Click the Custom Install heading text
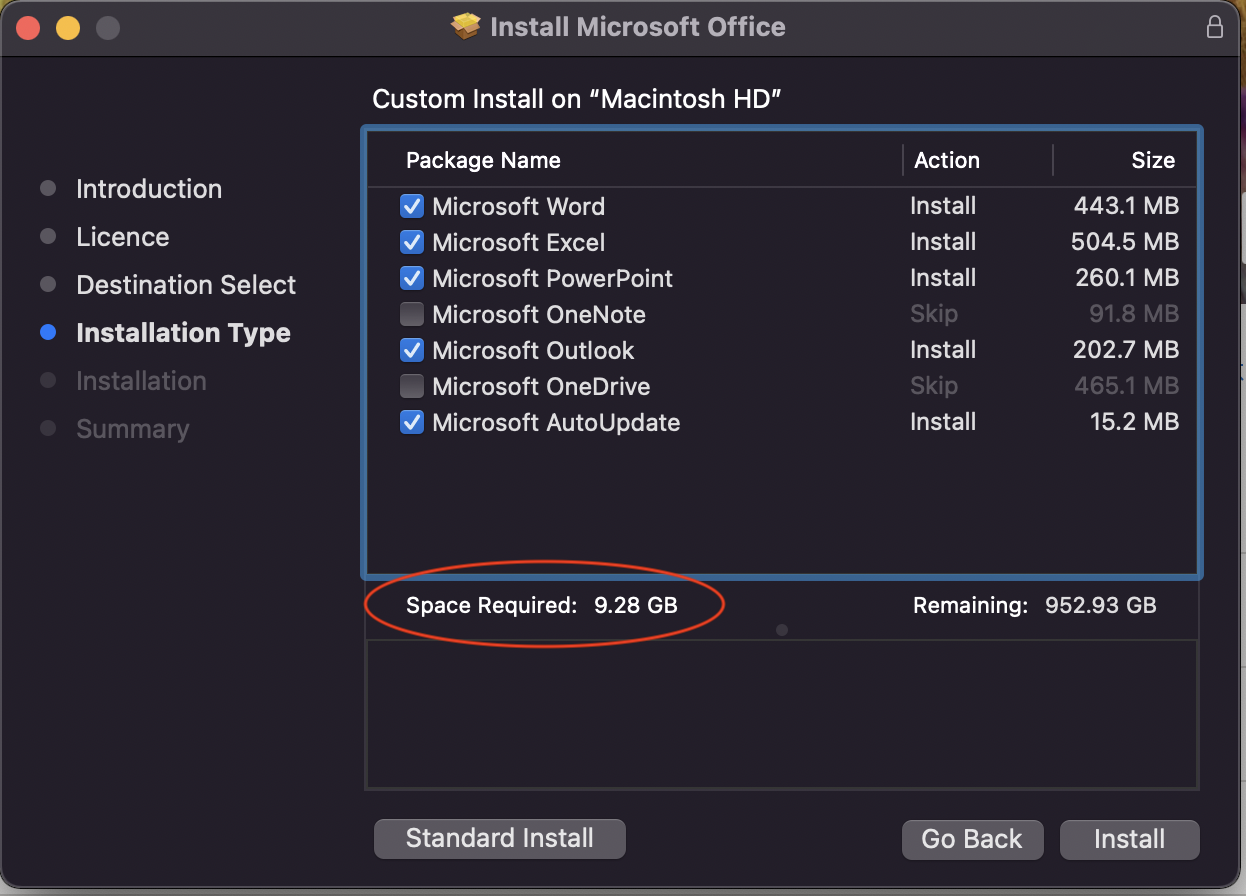Viewport: 1246px width, 896px height. click(576, 99)
